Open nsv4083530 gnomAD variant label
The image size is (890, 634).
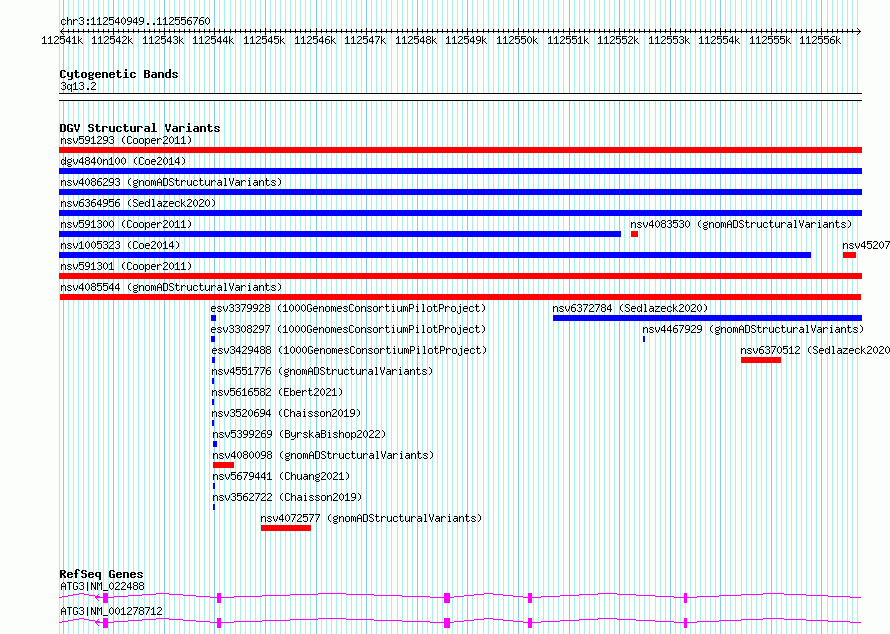coord(741,224)
